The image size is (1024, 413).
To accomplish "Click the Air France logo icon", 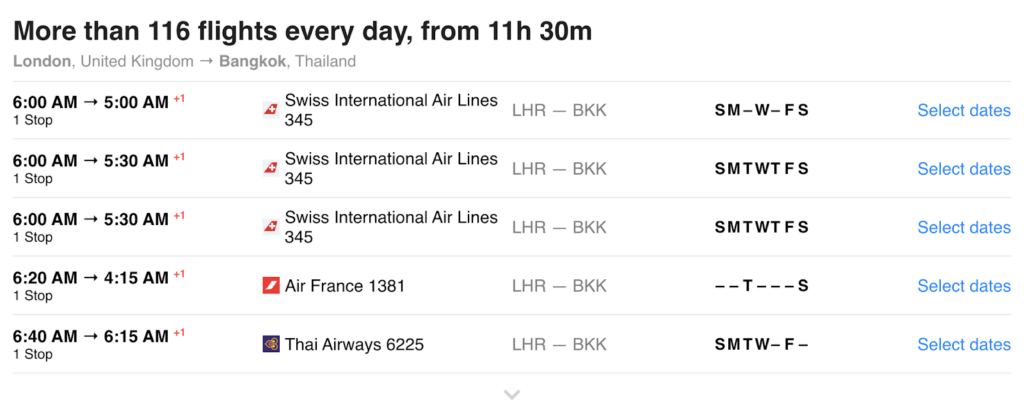I will 269,286.
